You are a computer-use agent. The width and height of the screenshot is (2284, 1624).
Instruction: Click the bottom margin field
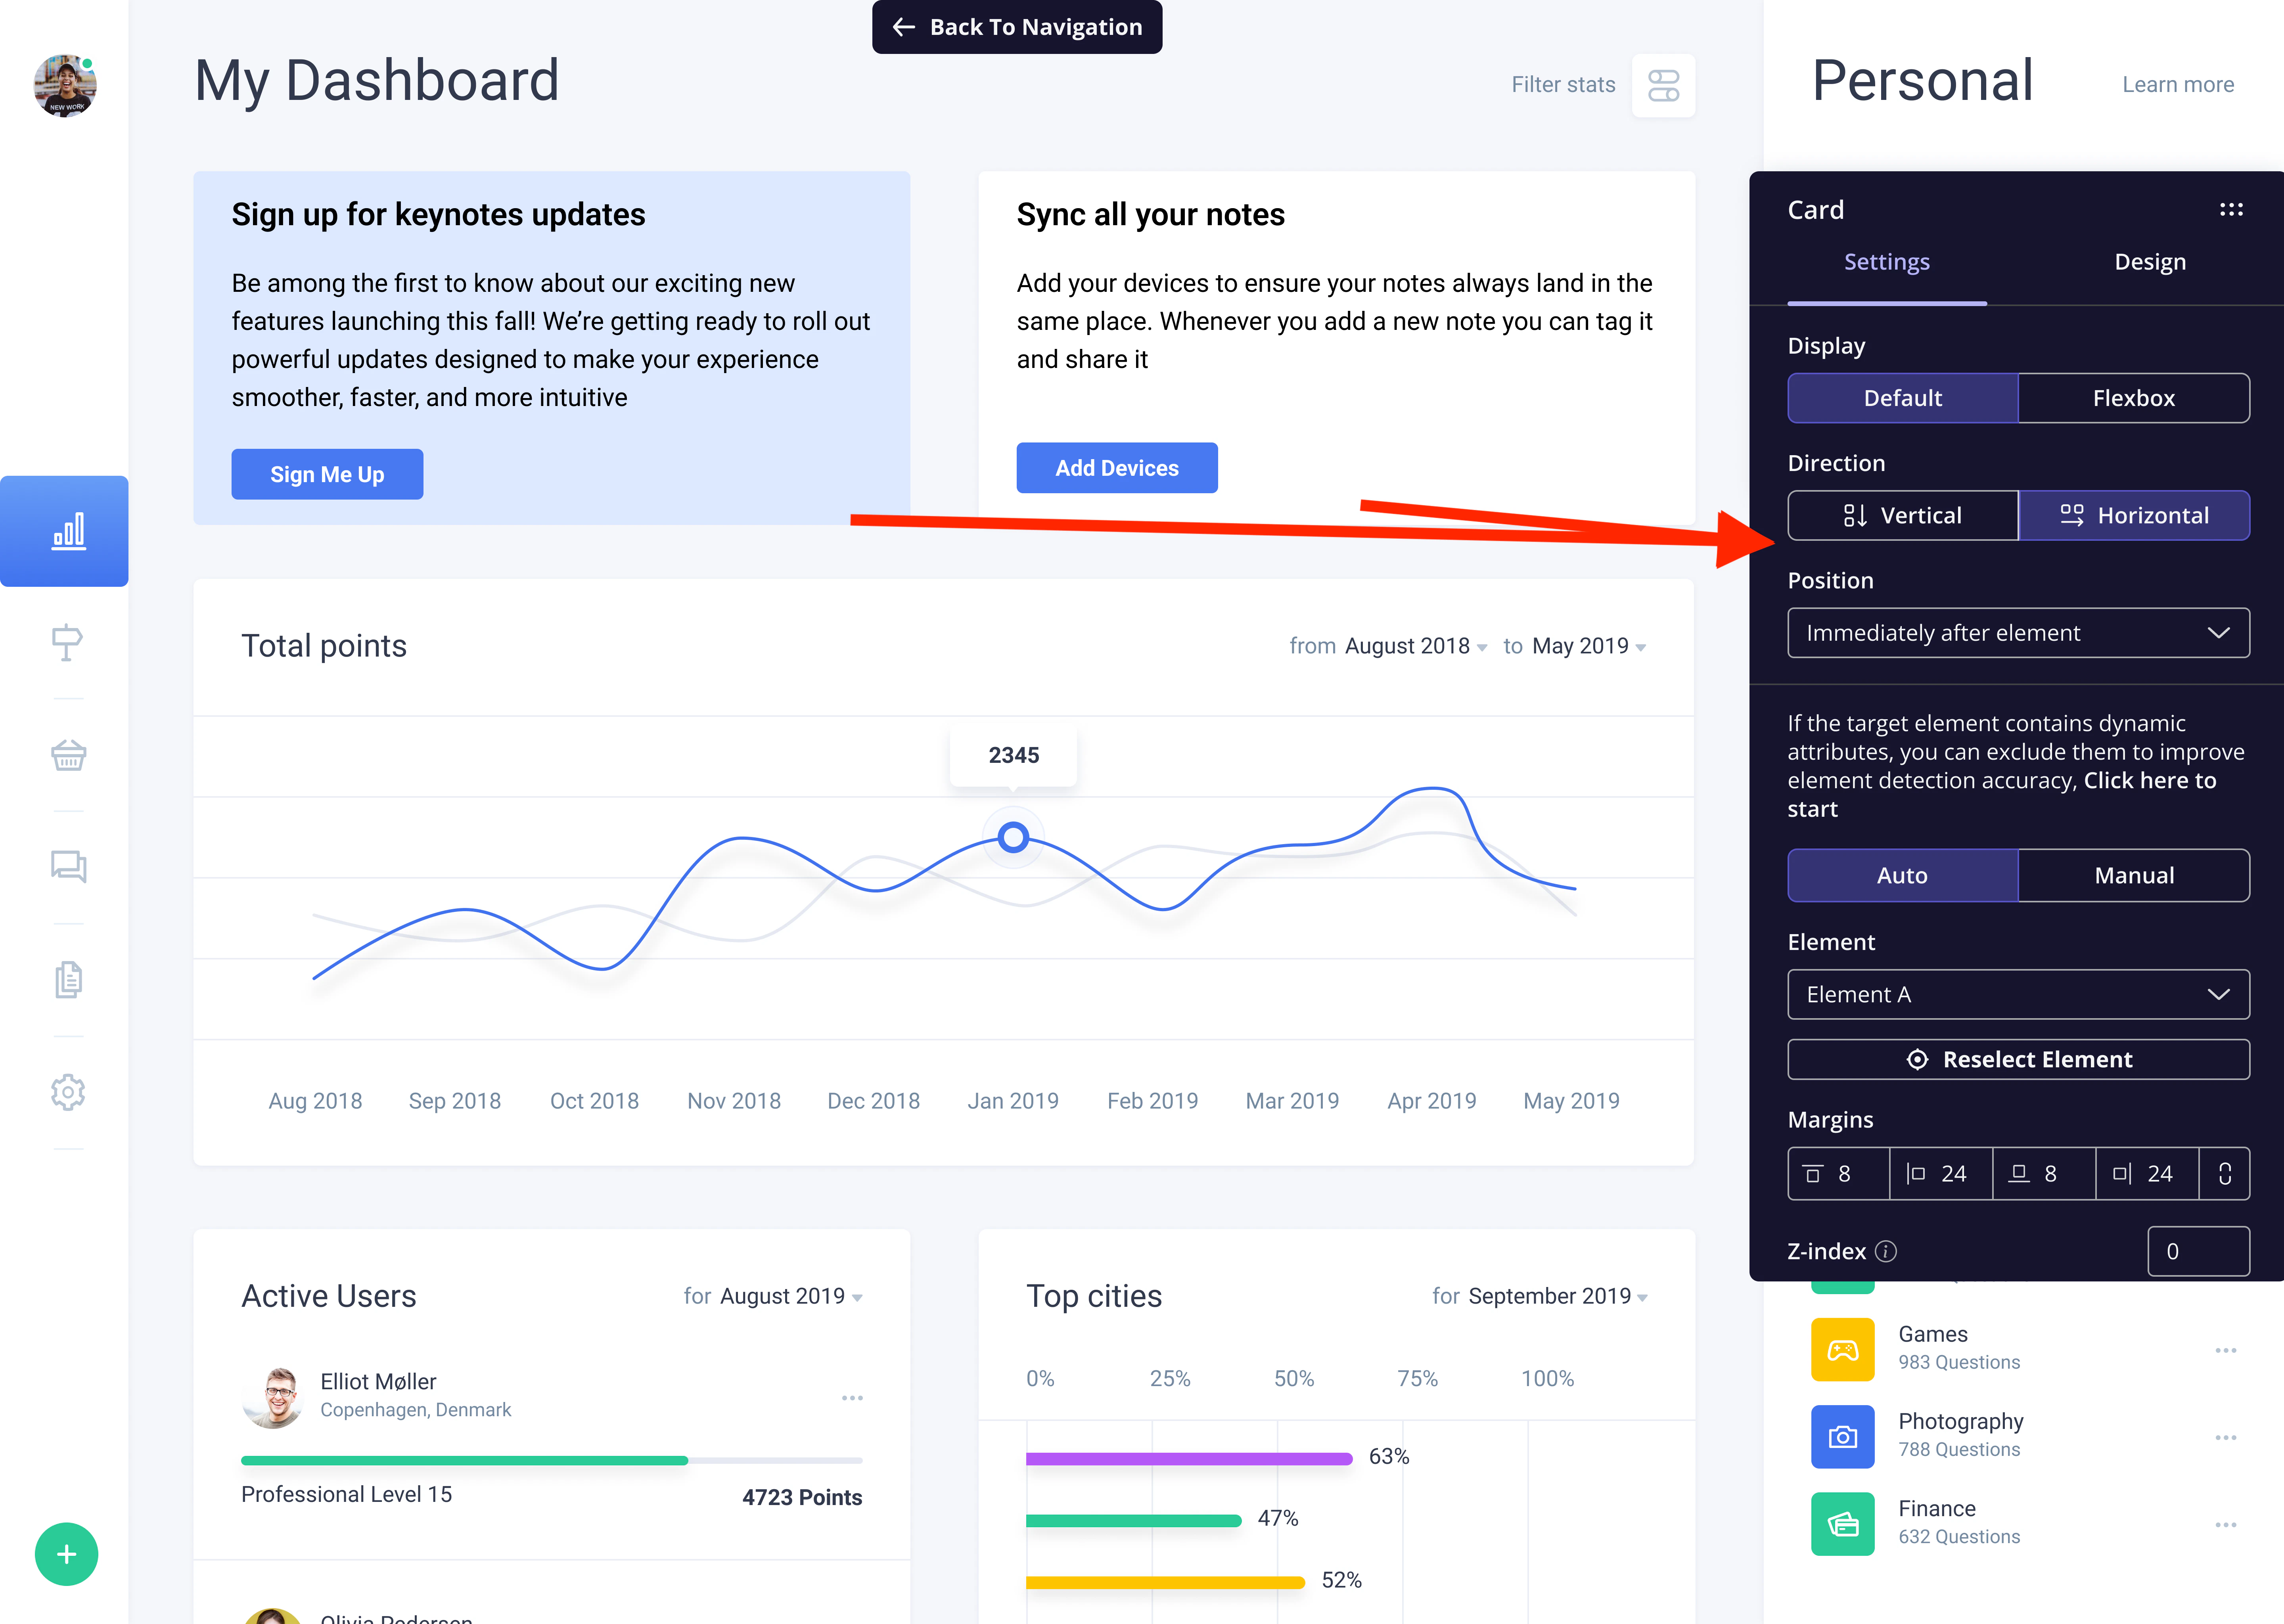2045,1173
